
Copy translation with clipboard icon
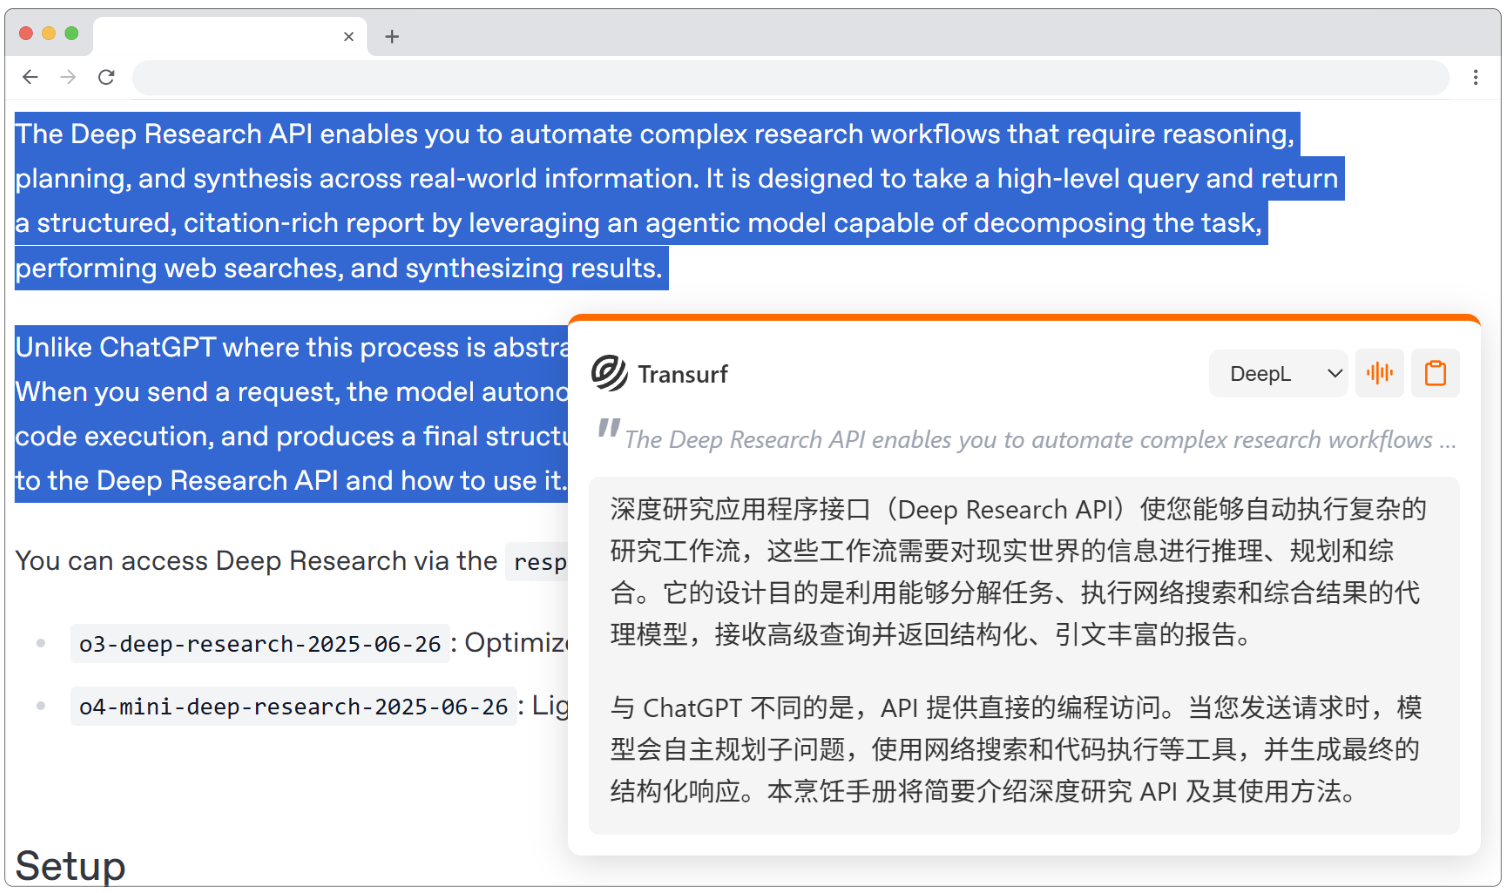coord(1435,373)
